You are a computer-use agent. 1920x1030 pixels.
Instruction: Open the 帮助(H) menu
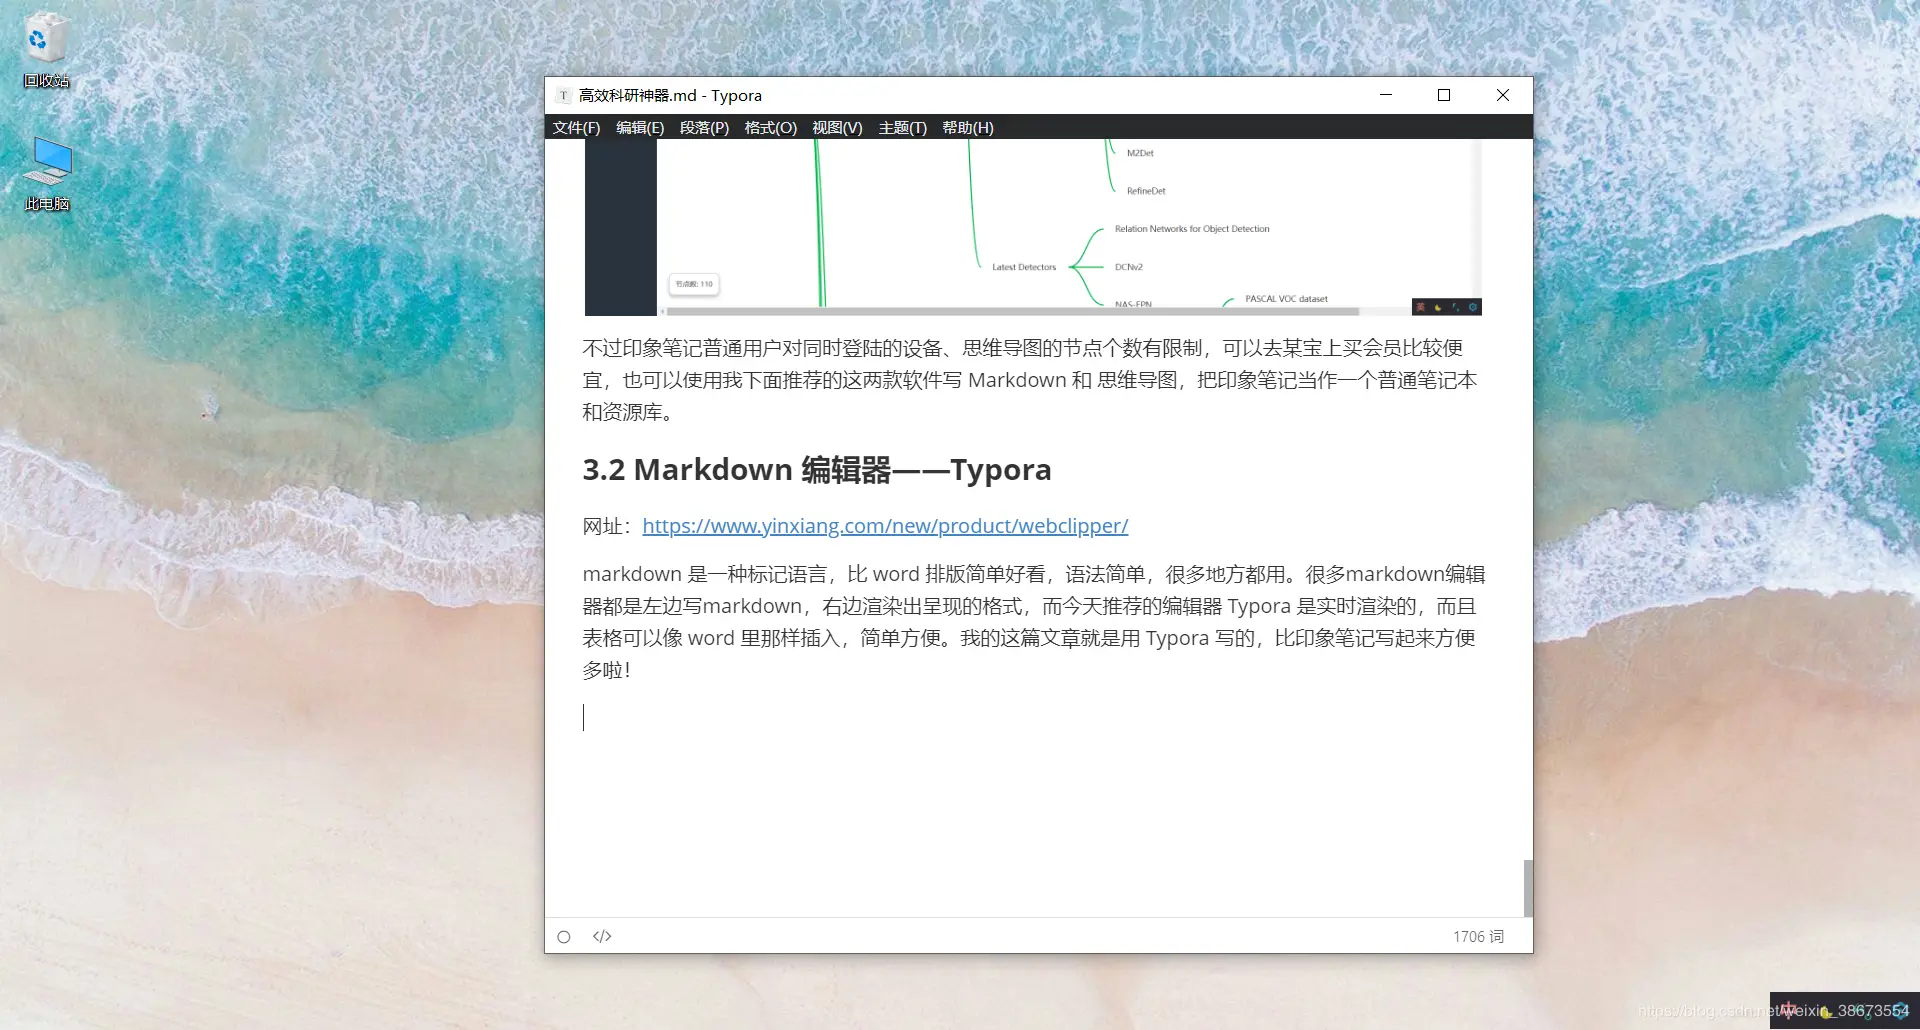(967, 127)
